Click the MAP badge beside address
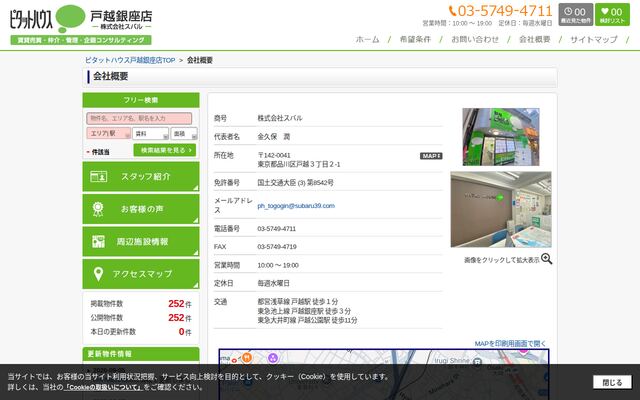Image resolution: width=640 pixels, height=400 pixels. (x=431, y=156)
